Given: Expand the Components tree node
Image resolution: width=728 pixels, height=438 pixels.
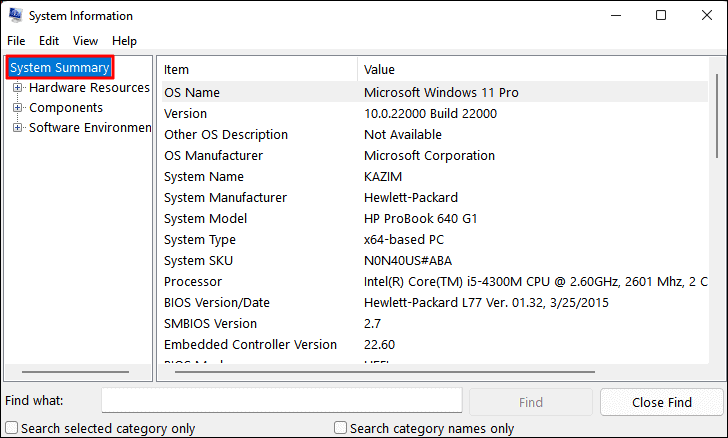Looking at the screenshot, I should click(17, 107).
